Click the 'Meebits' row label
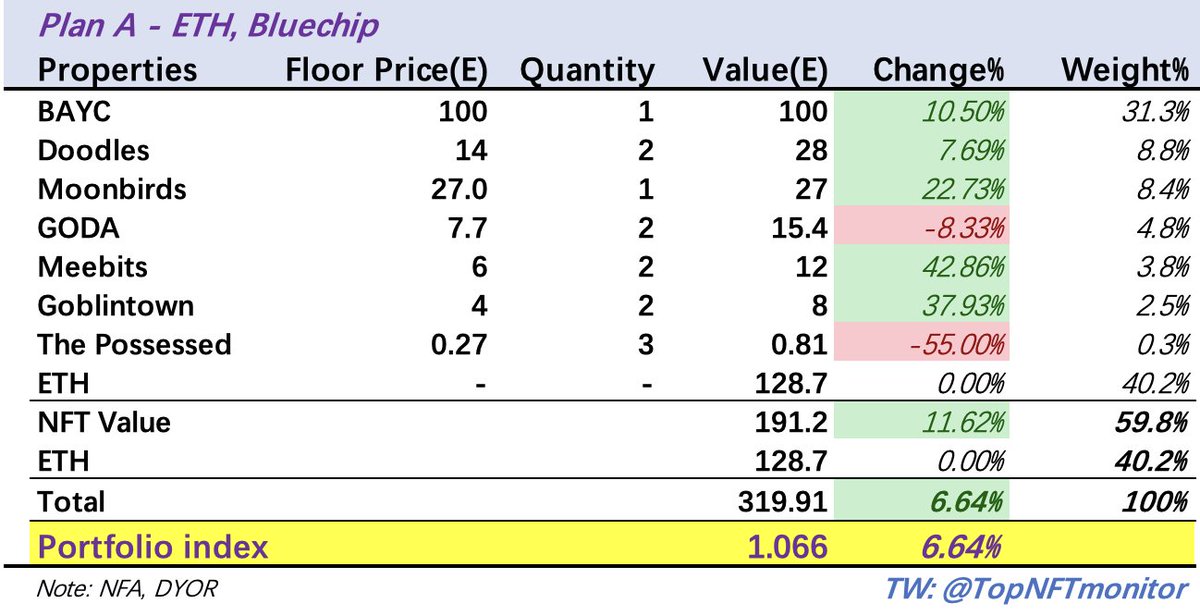 click(x=91, y=267)
